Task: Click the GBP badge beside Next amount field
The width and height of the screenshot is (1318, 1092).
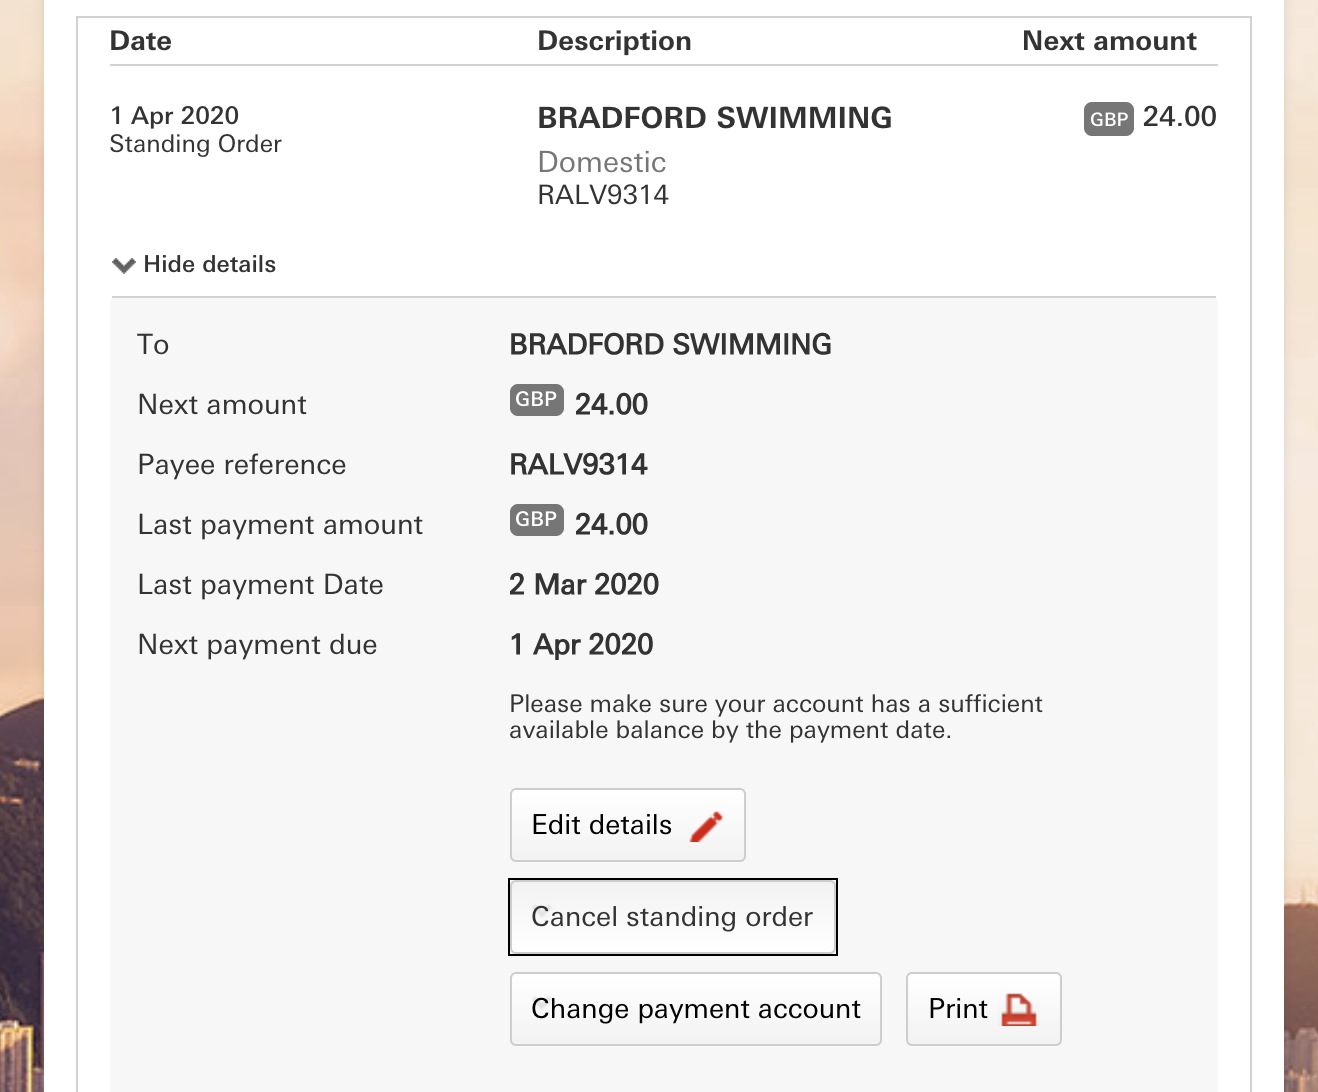Action: [536, 400]
